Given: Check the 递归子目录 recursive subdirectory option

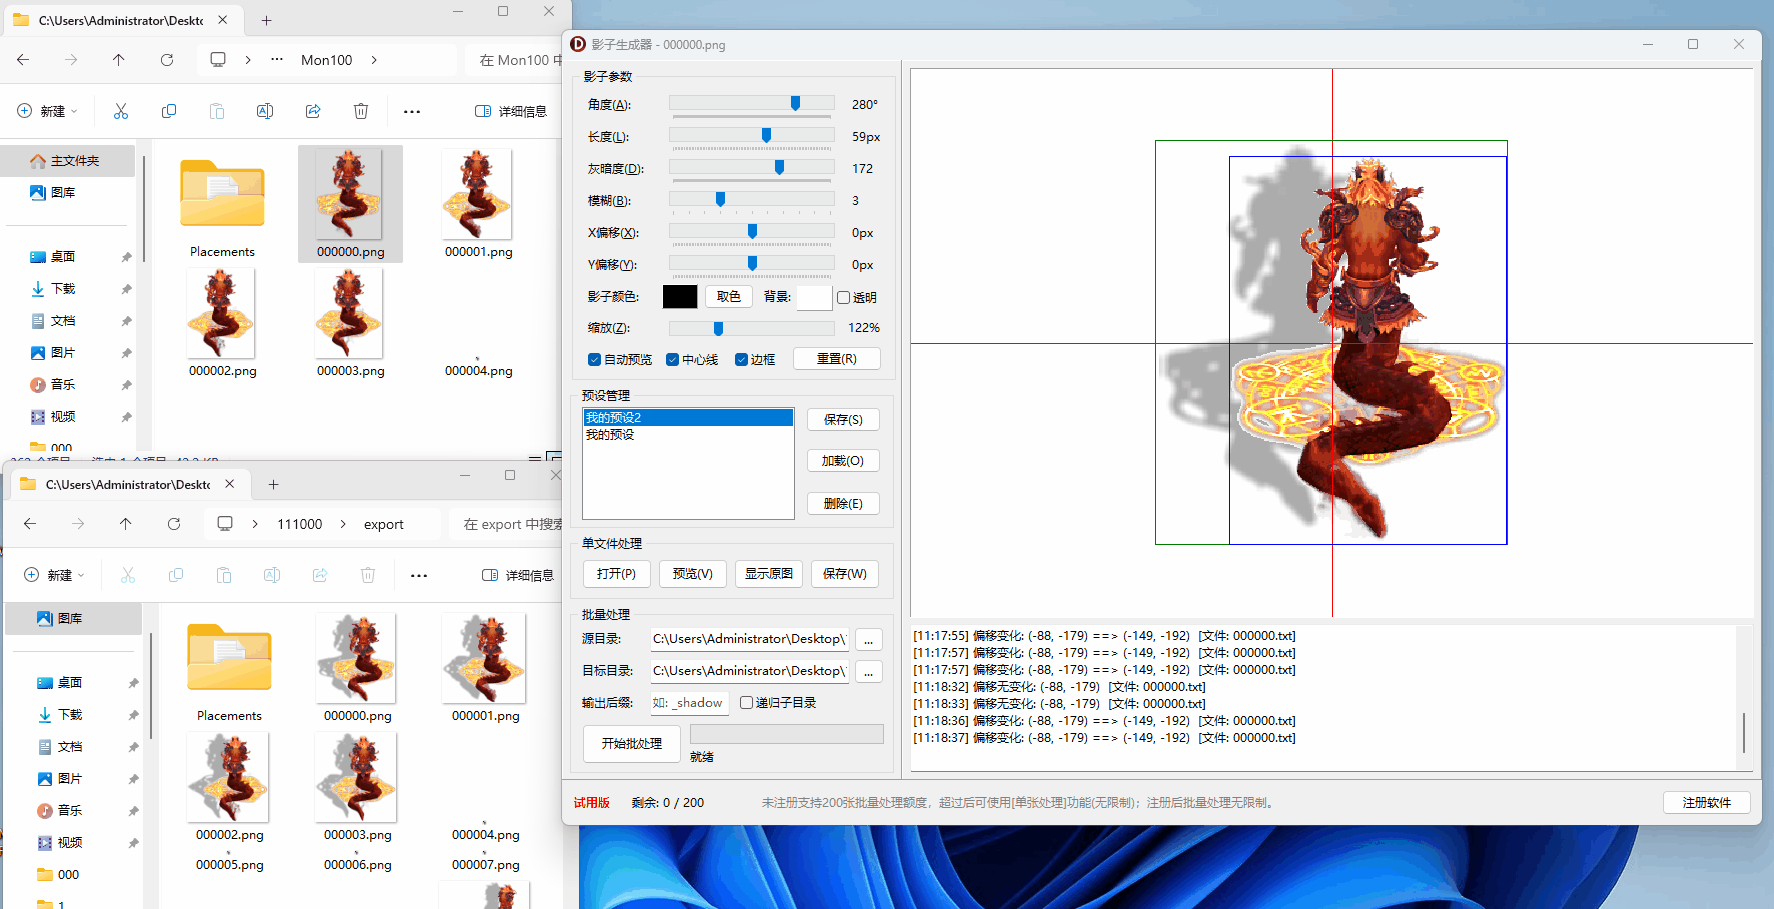Looking at the screenshot, I should coord(747,703).
